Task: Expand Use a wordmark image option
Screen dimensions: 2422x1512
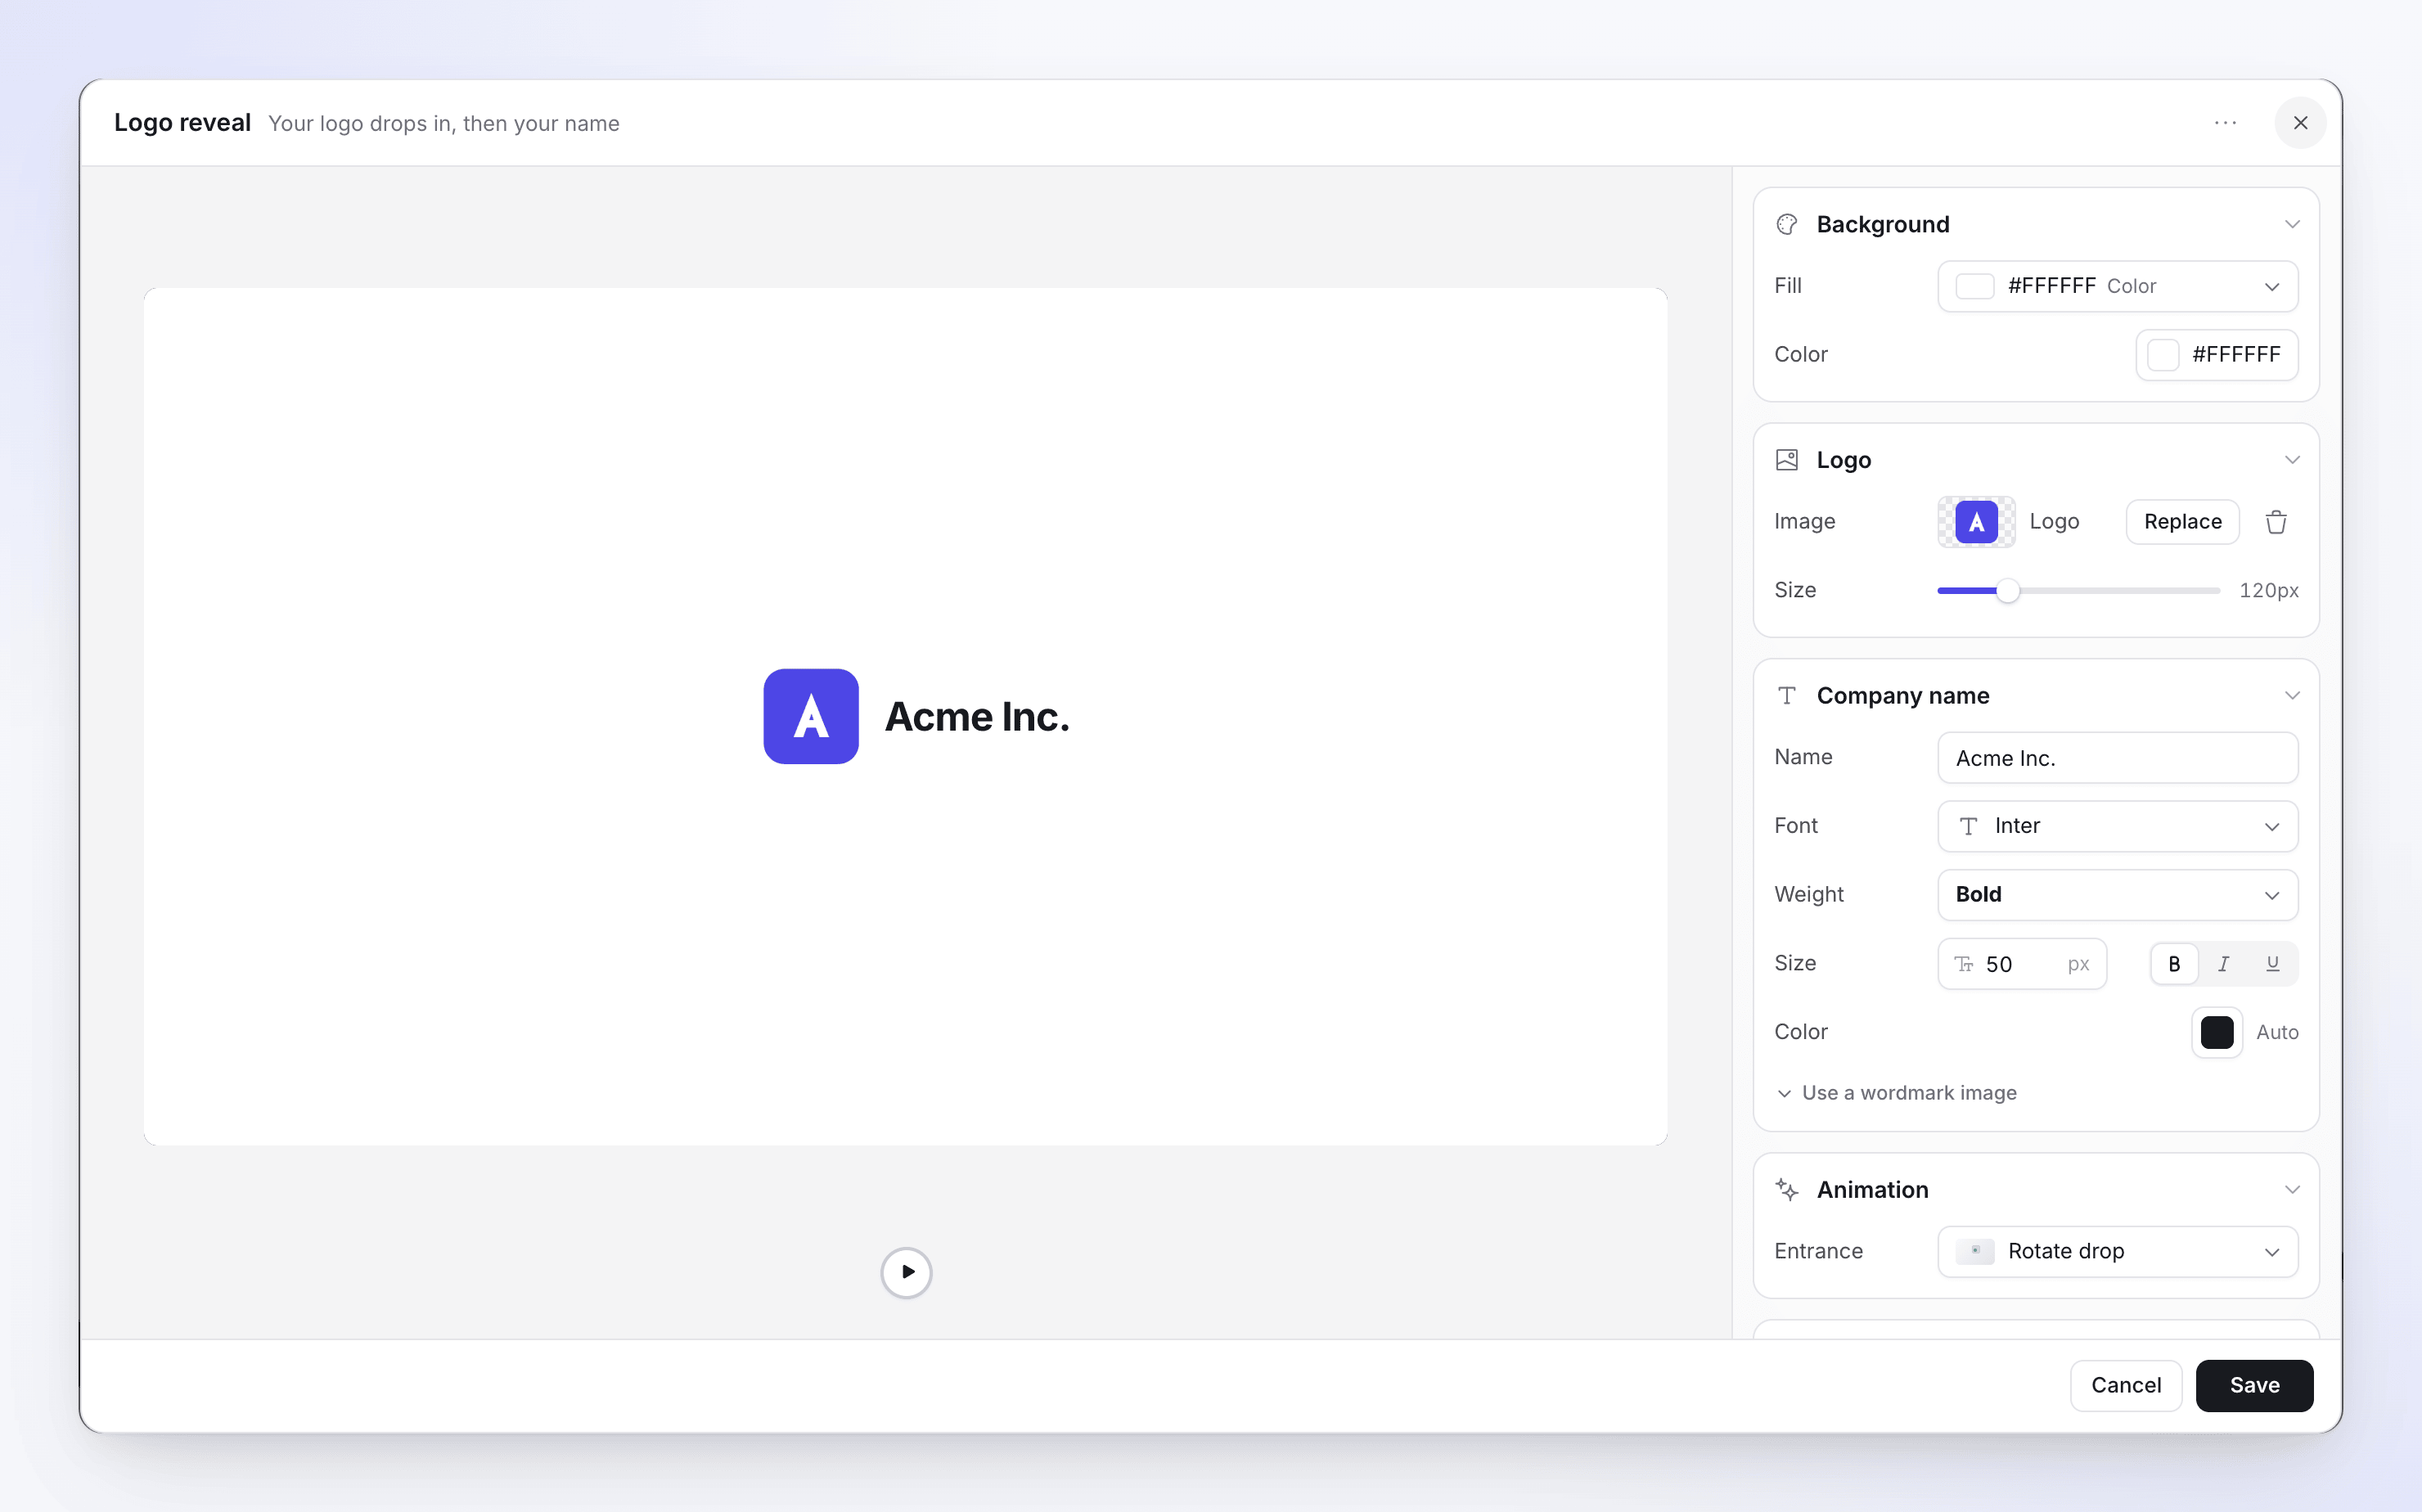Action: tap(1896, 1093)
